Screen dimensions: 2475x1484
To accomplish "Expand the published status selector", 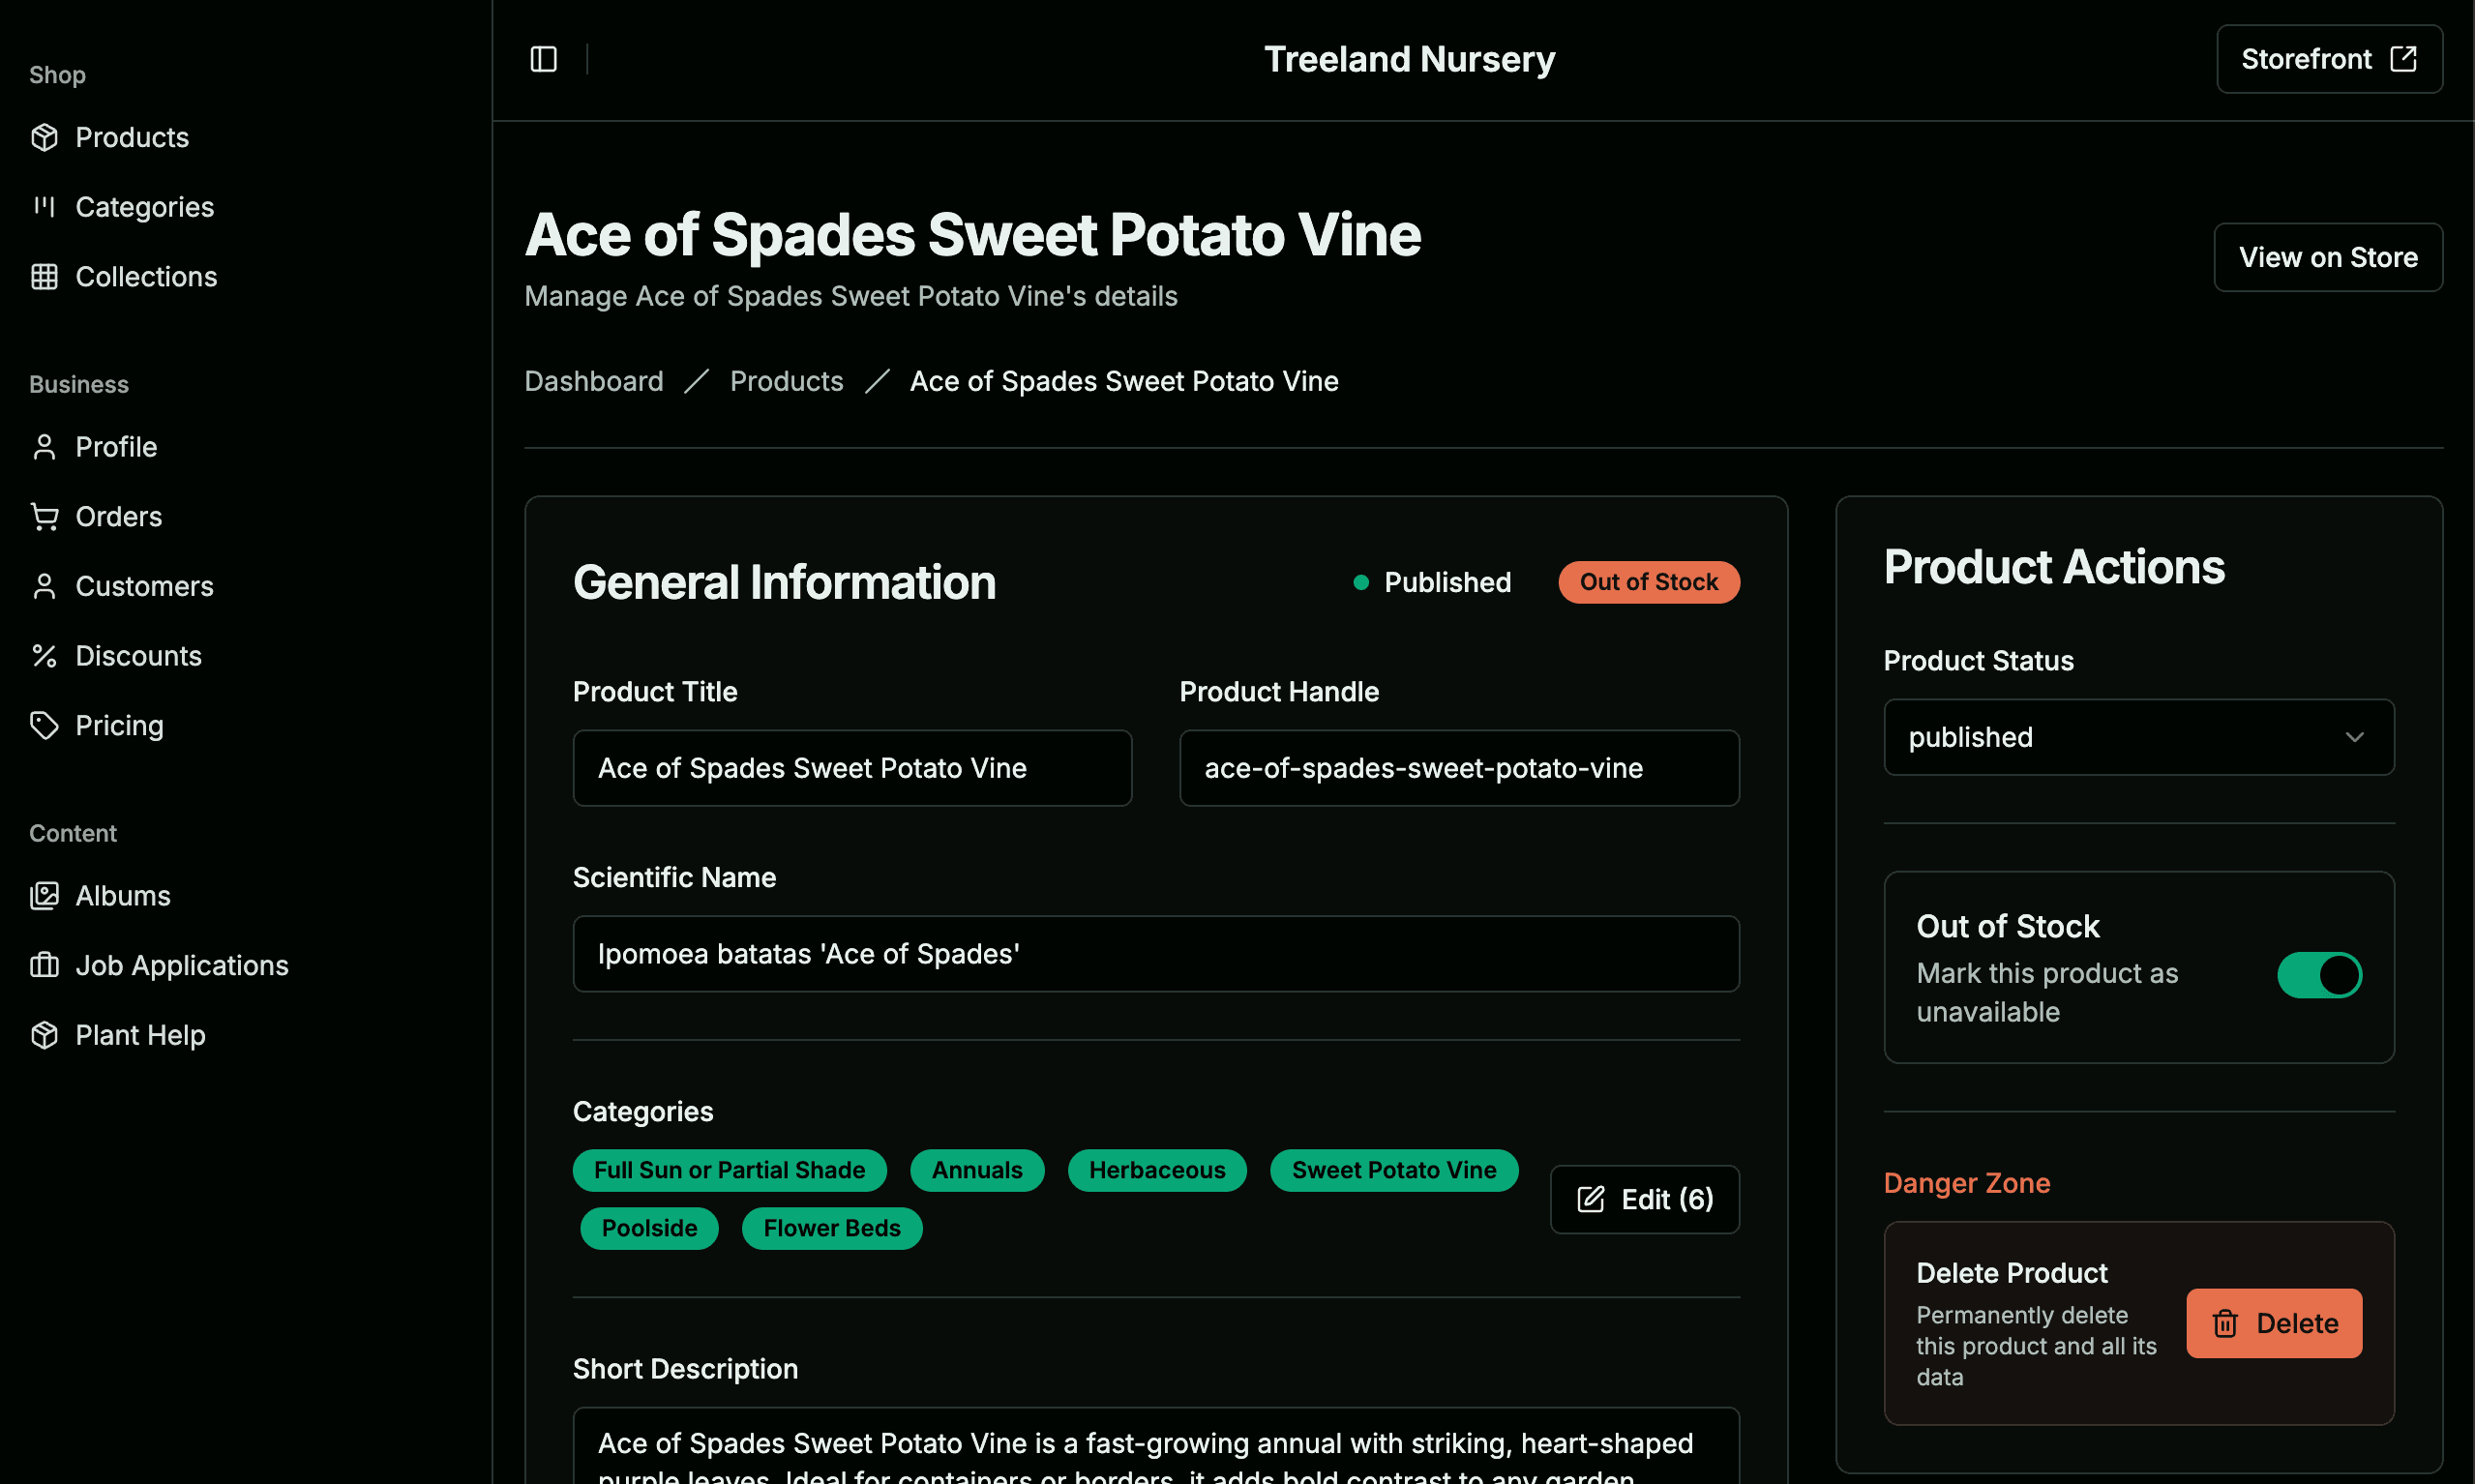I will click(2138, 737).
